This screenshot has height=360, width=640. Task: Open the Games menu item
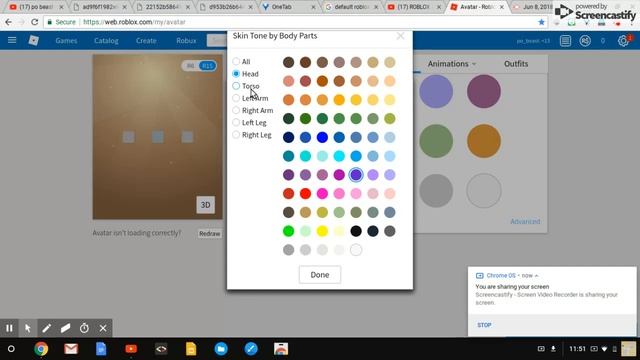point(66,41)
